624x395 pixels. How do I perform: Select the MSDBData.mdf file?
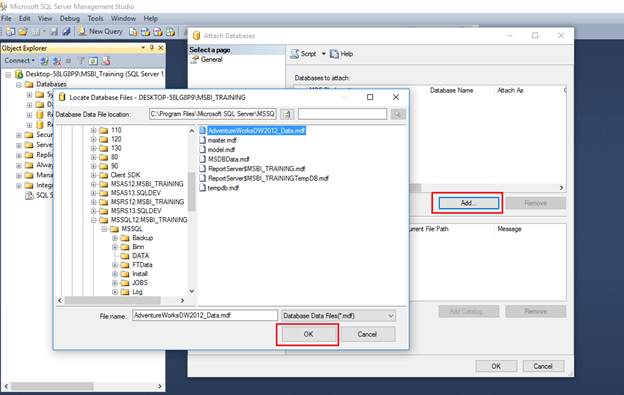[x=229, y=159]
